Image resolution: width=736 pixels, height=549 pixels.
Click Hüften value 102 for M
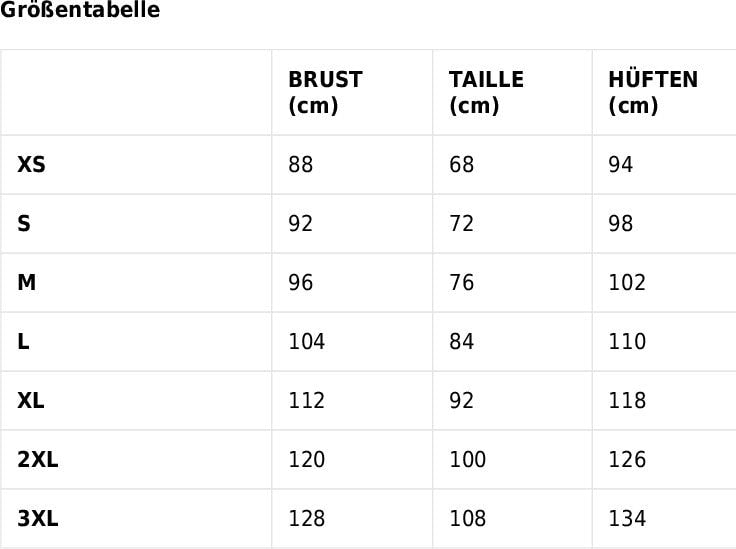click(627, 282)
